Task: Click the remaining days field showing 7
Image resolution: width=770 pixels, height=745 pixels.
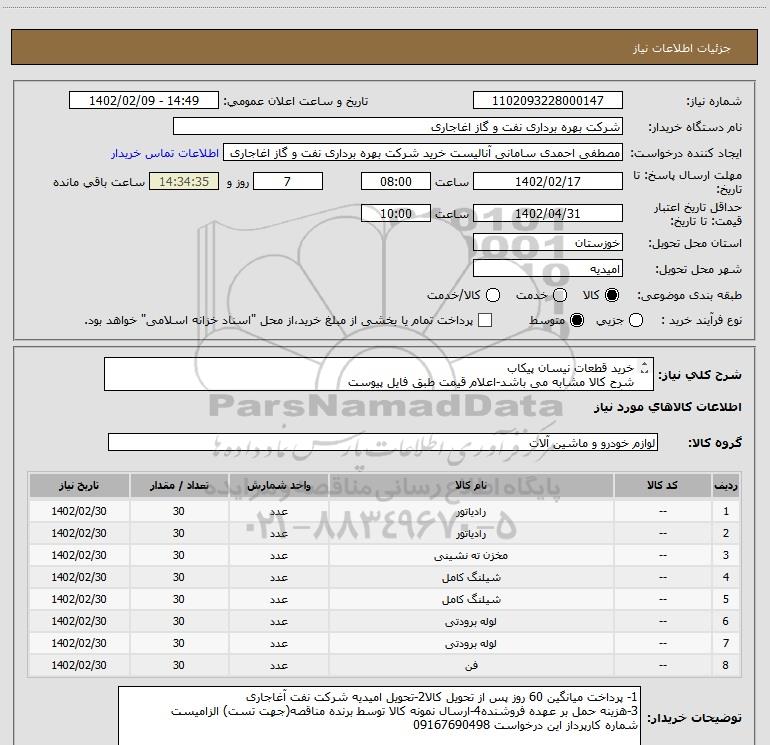Action: tap(288, 182)
